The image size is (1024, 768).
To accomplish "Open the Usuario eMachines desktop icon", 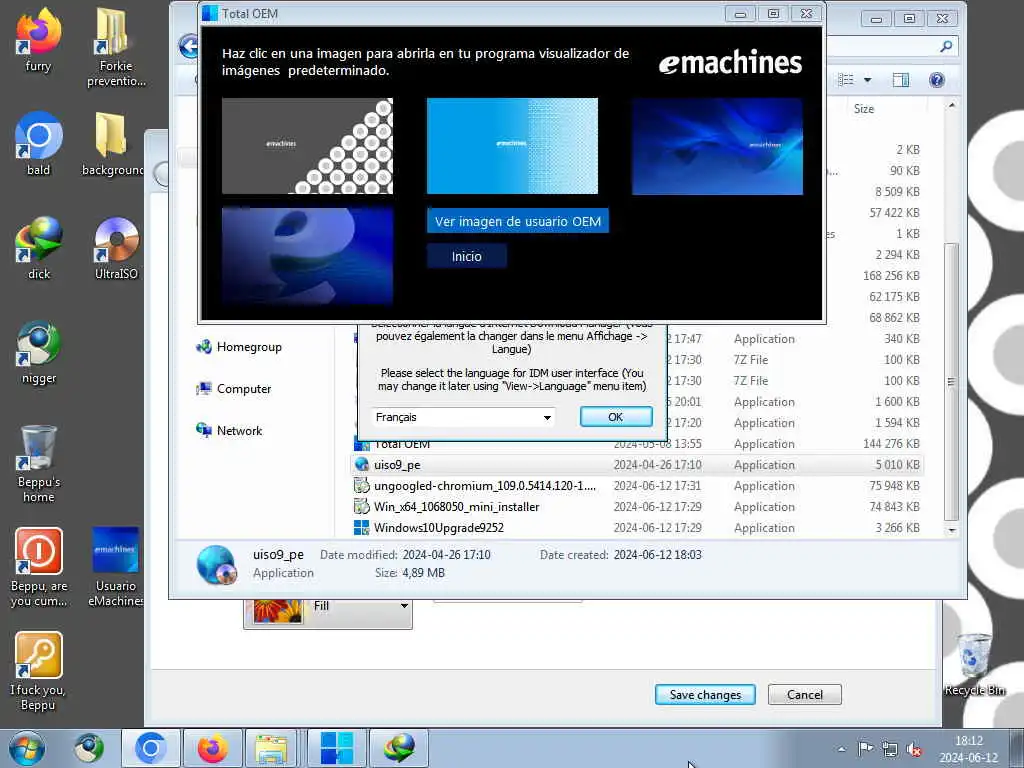I will pos(116,567).
